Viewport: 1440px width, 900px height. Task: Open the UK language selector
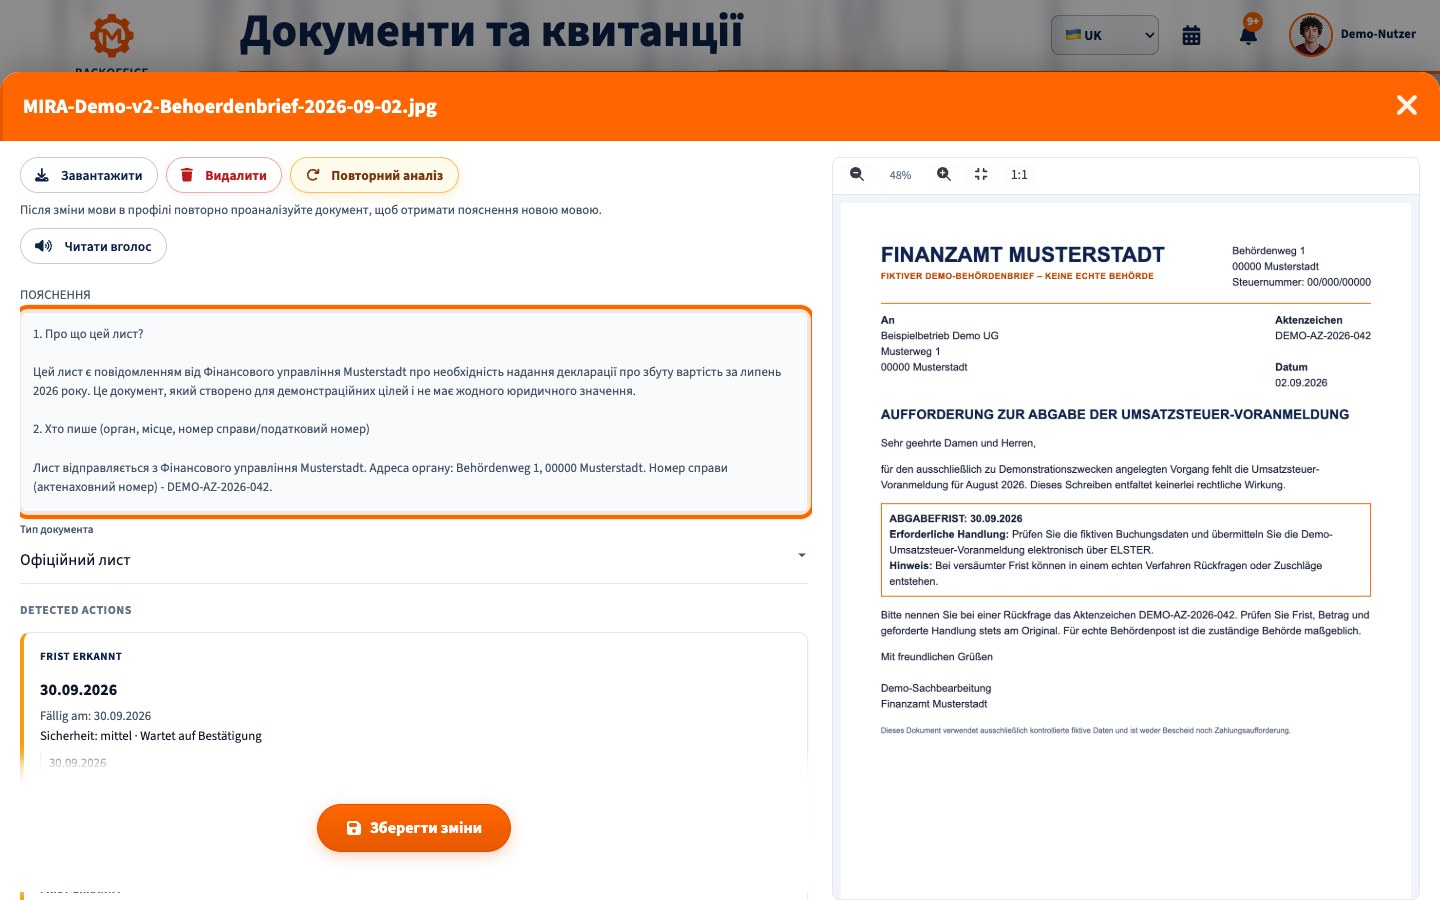1104,35
